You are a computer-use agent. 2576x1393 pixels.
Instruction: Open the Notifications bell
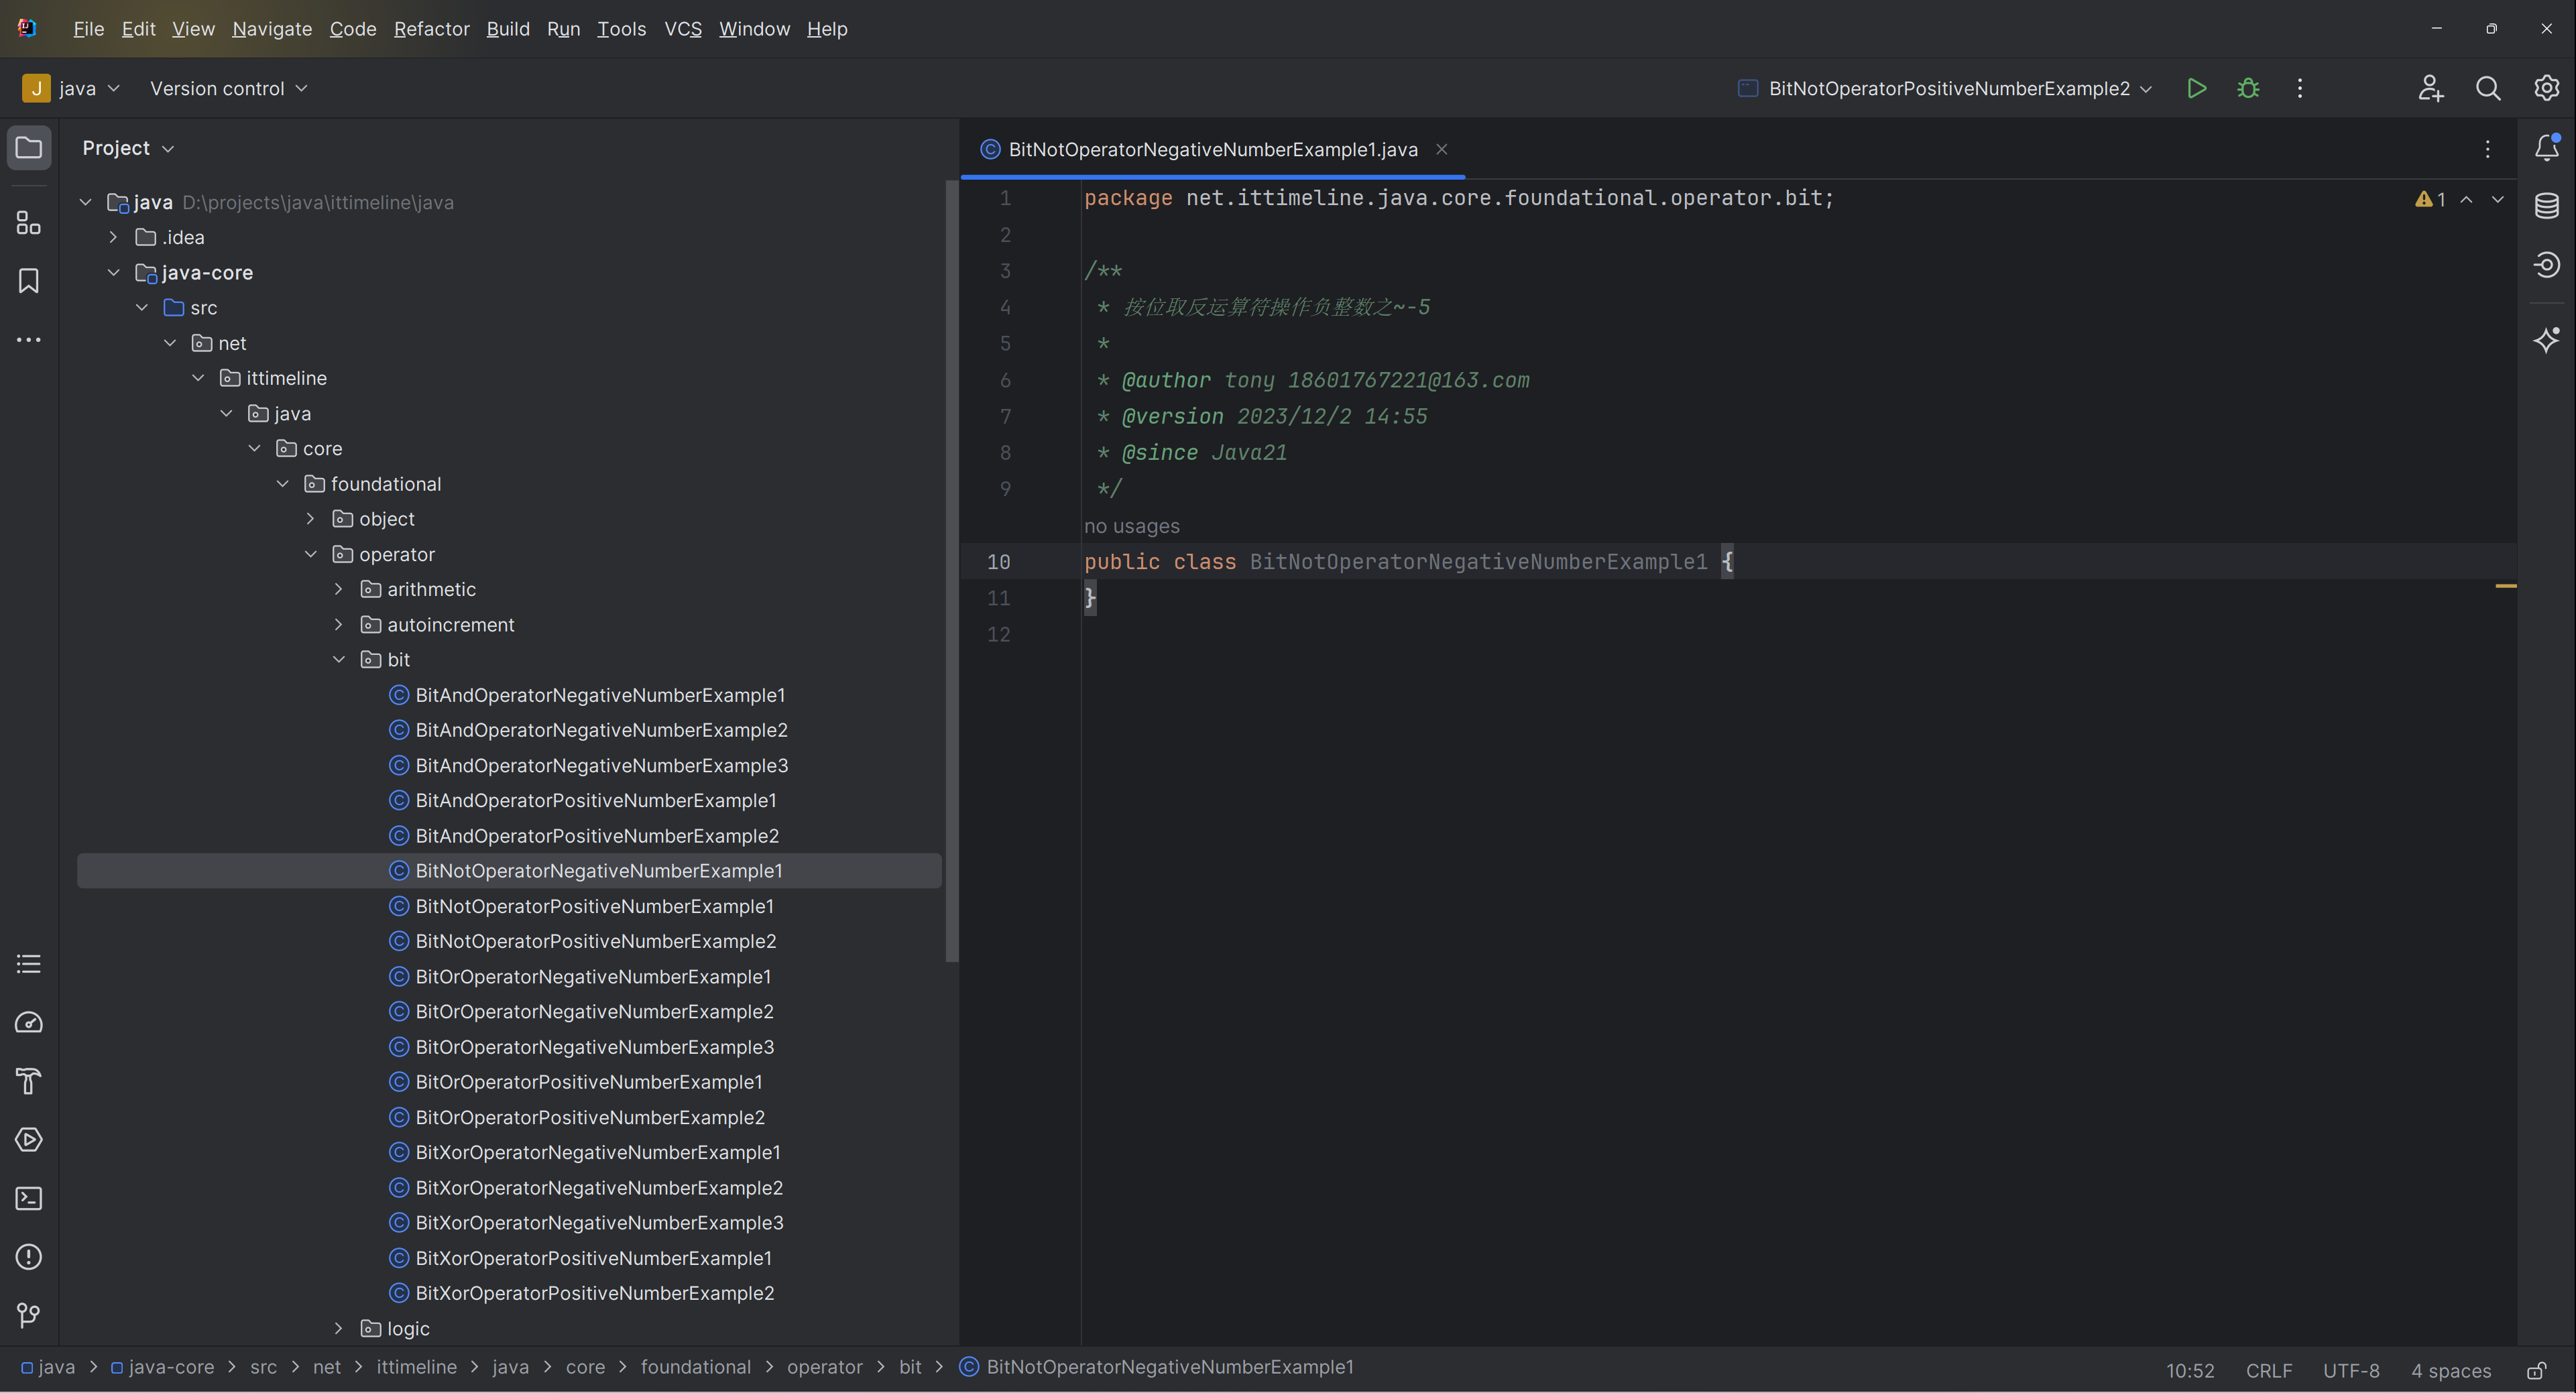tap(2546, 148)
